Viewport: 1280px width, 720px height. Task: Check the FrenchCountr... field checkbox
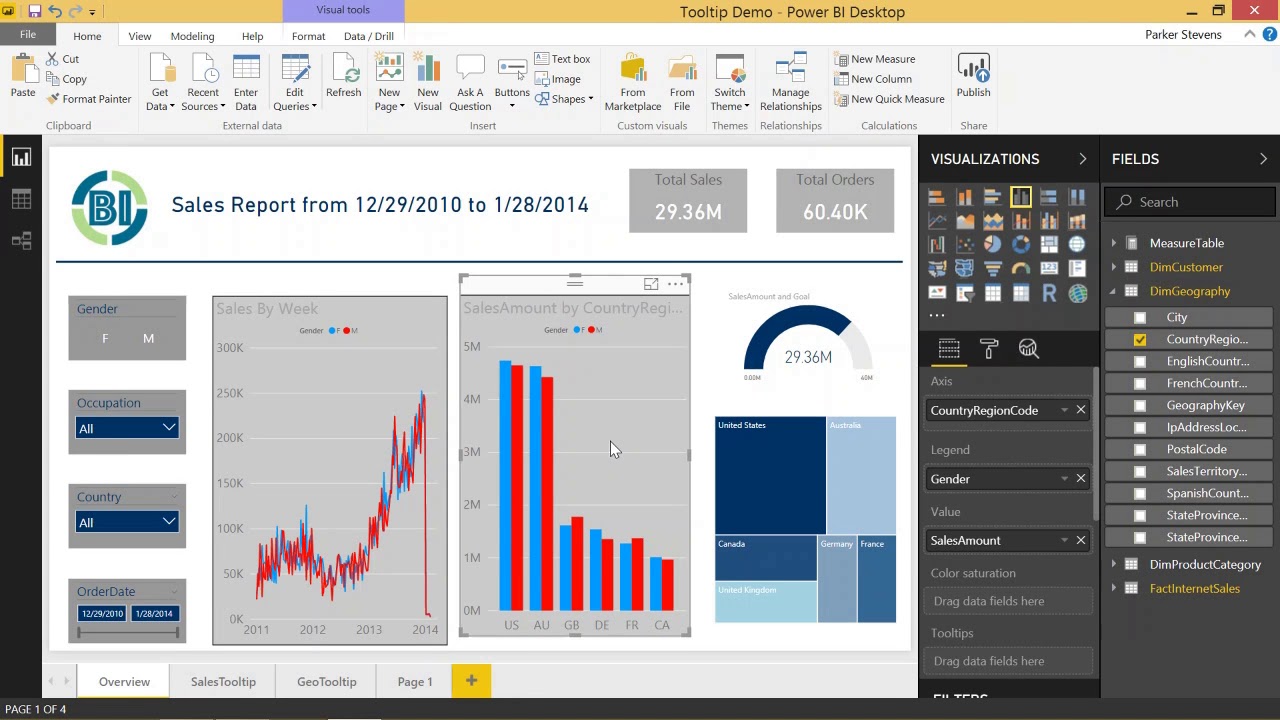pos(1140,384)
